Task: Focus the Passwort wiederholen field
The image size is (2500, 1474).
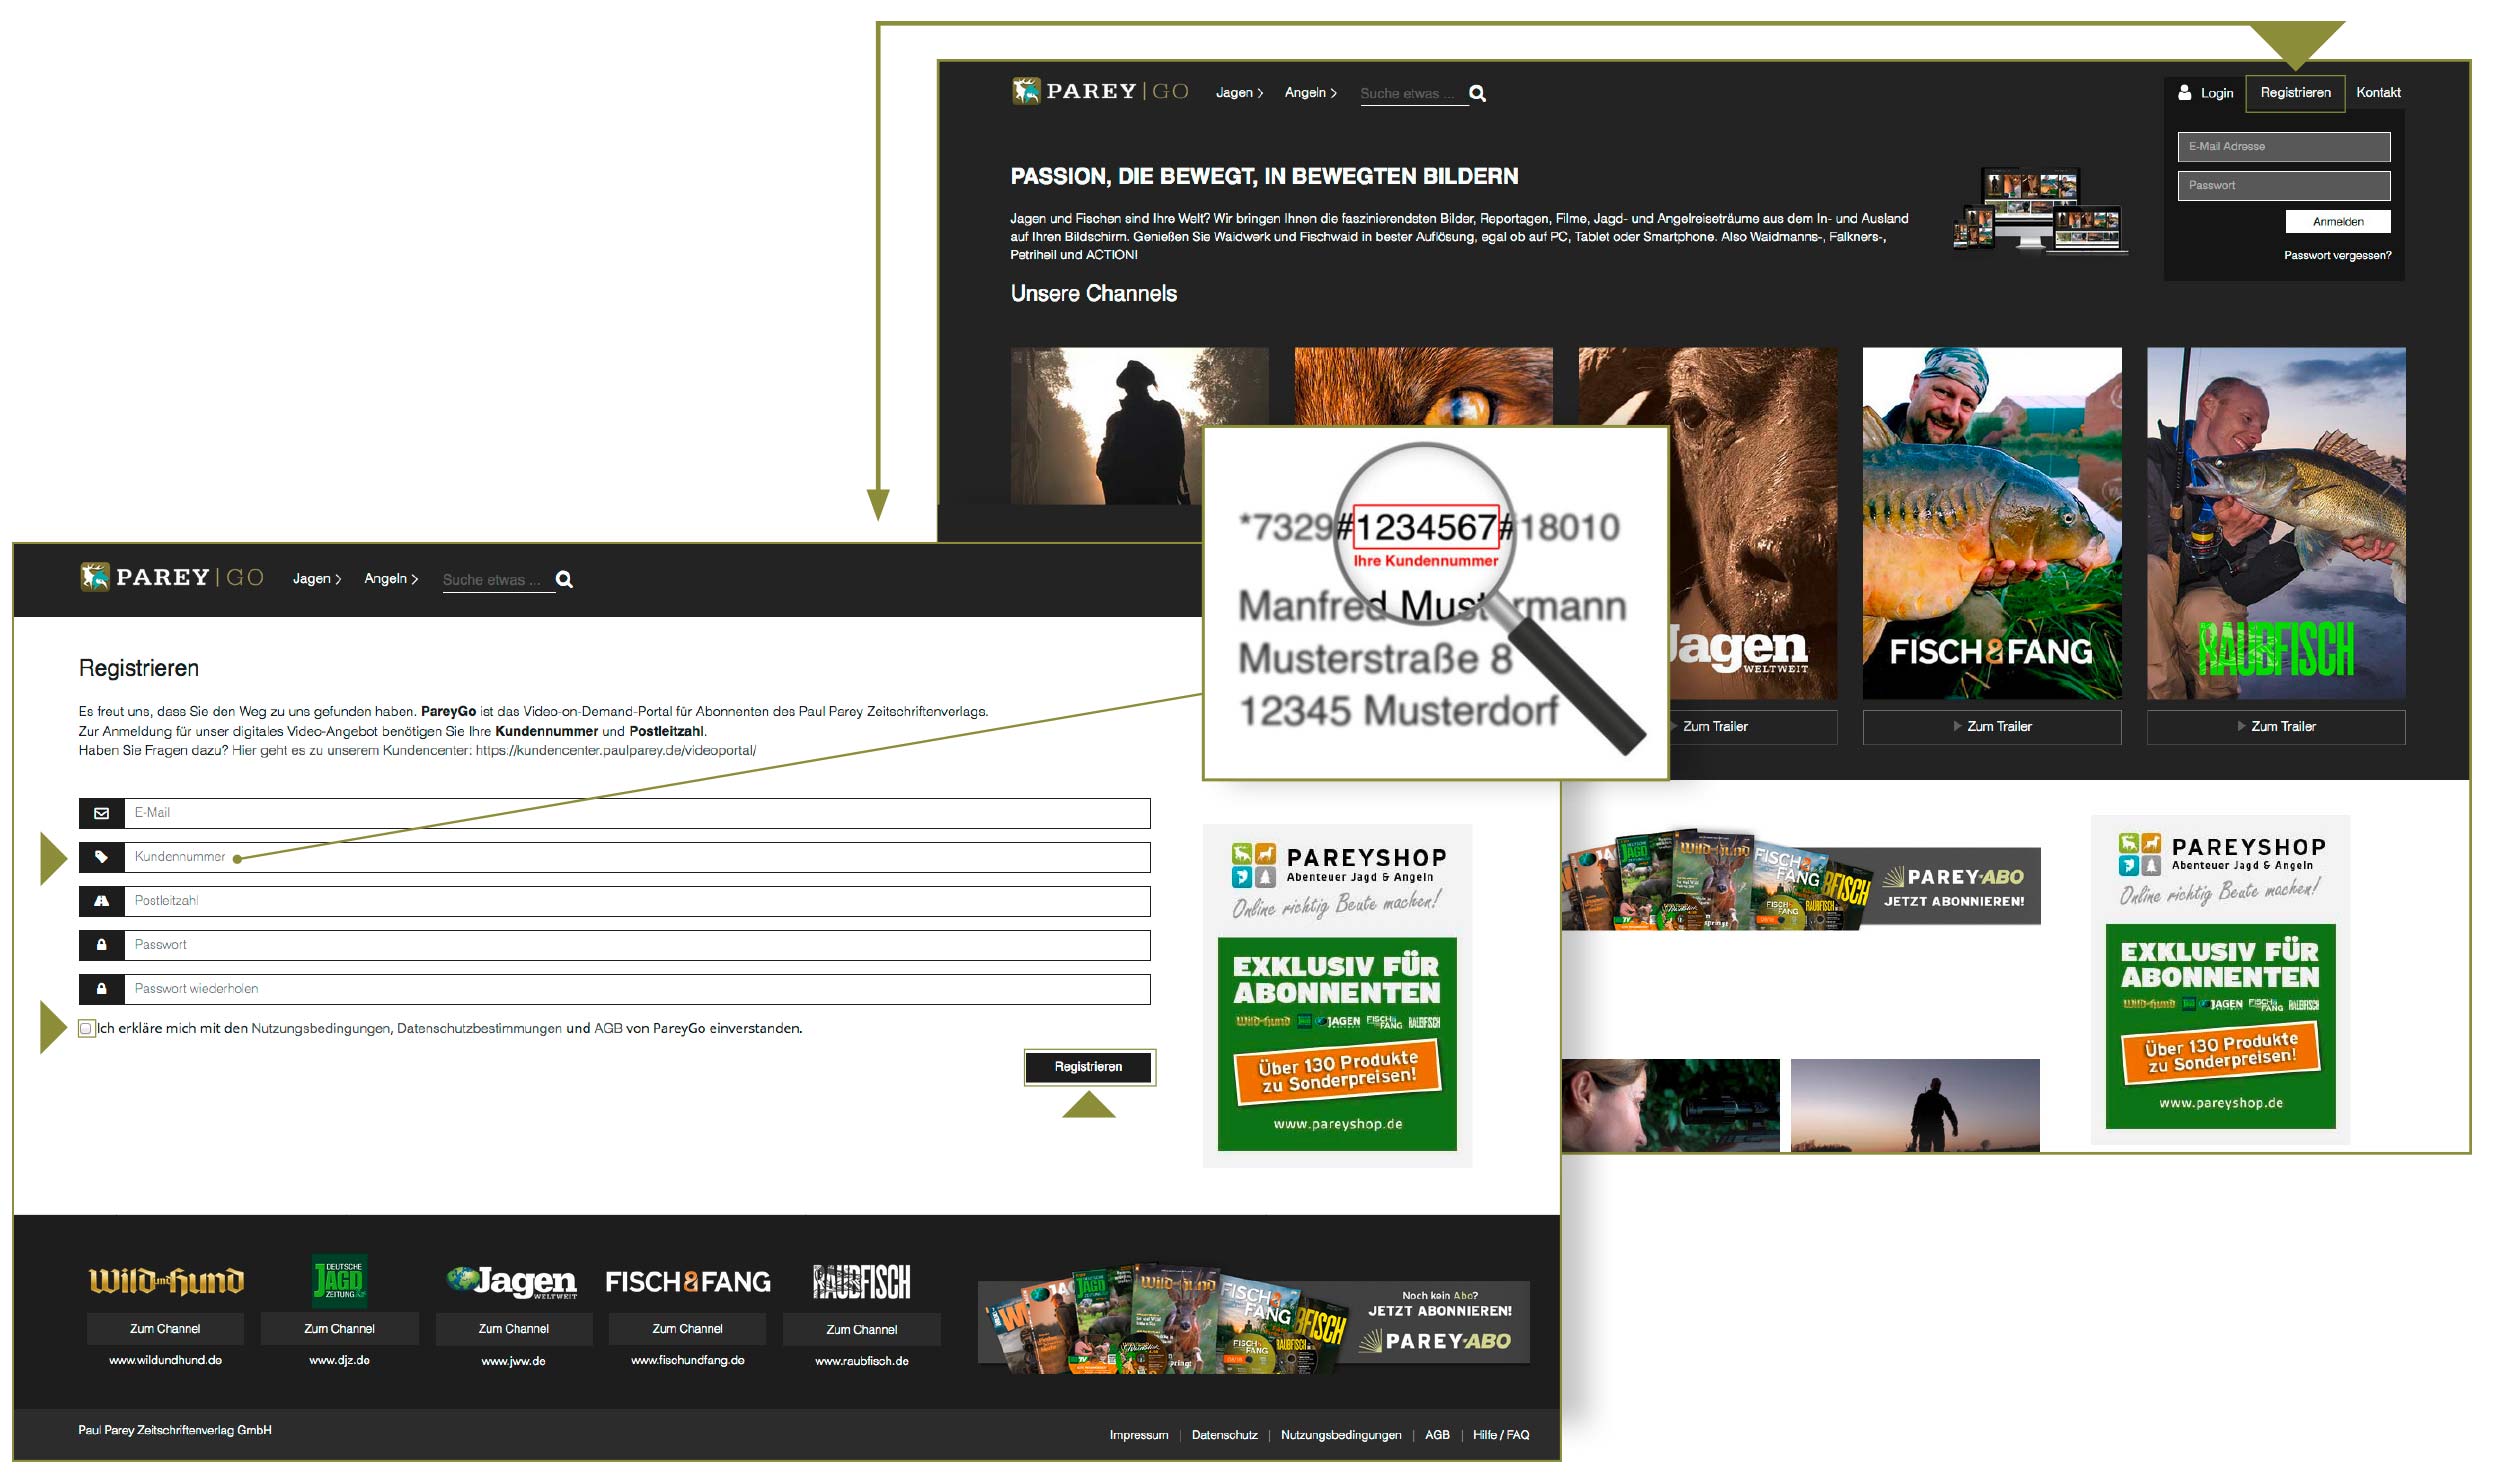Action: pos(637,989)
